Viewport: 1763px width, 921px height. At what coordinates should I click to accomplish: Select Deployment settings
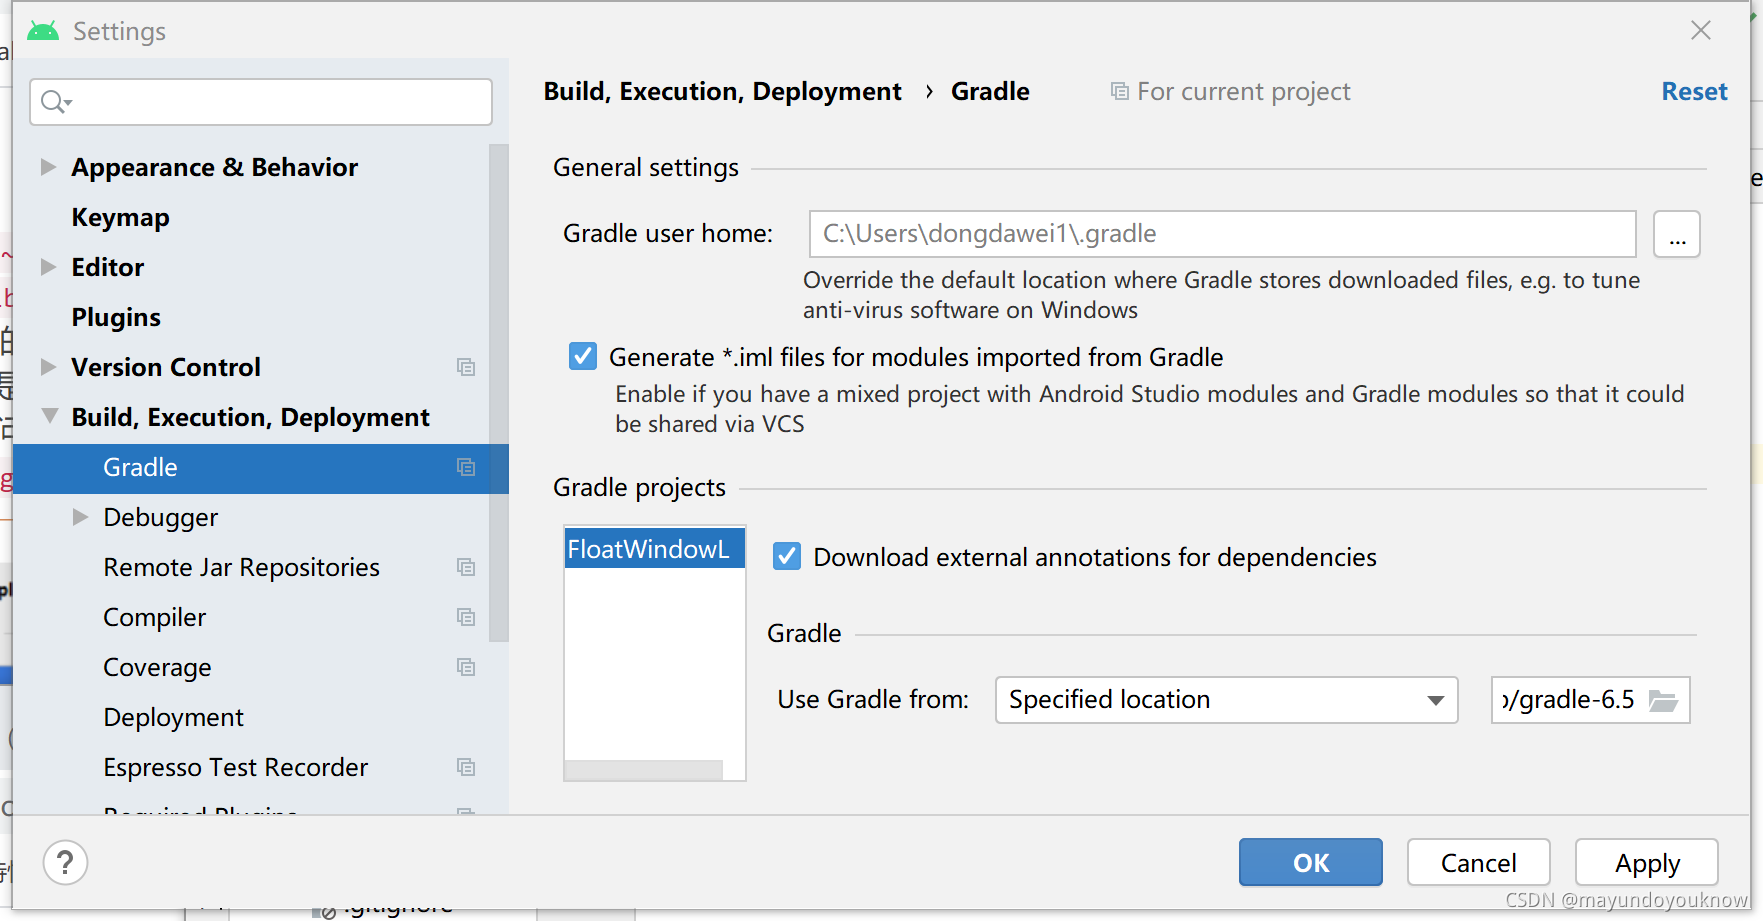(x=173, y=717)
